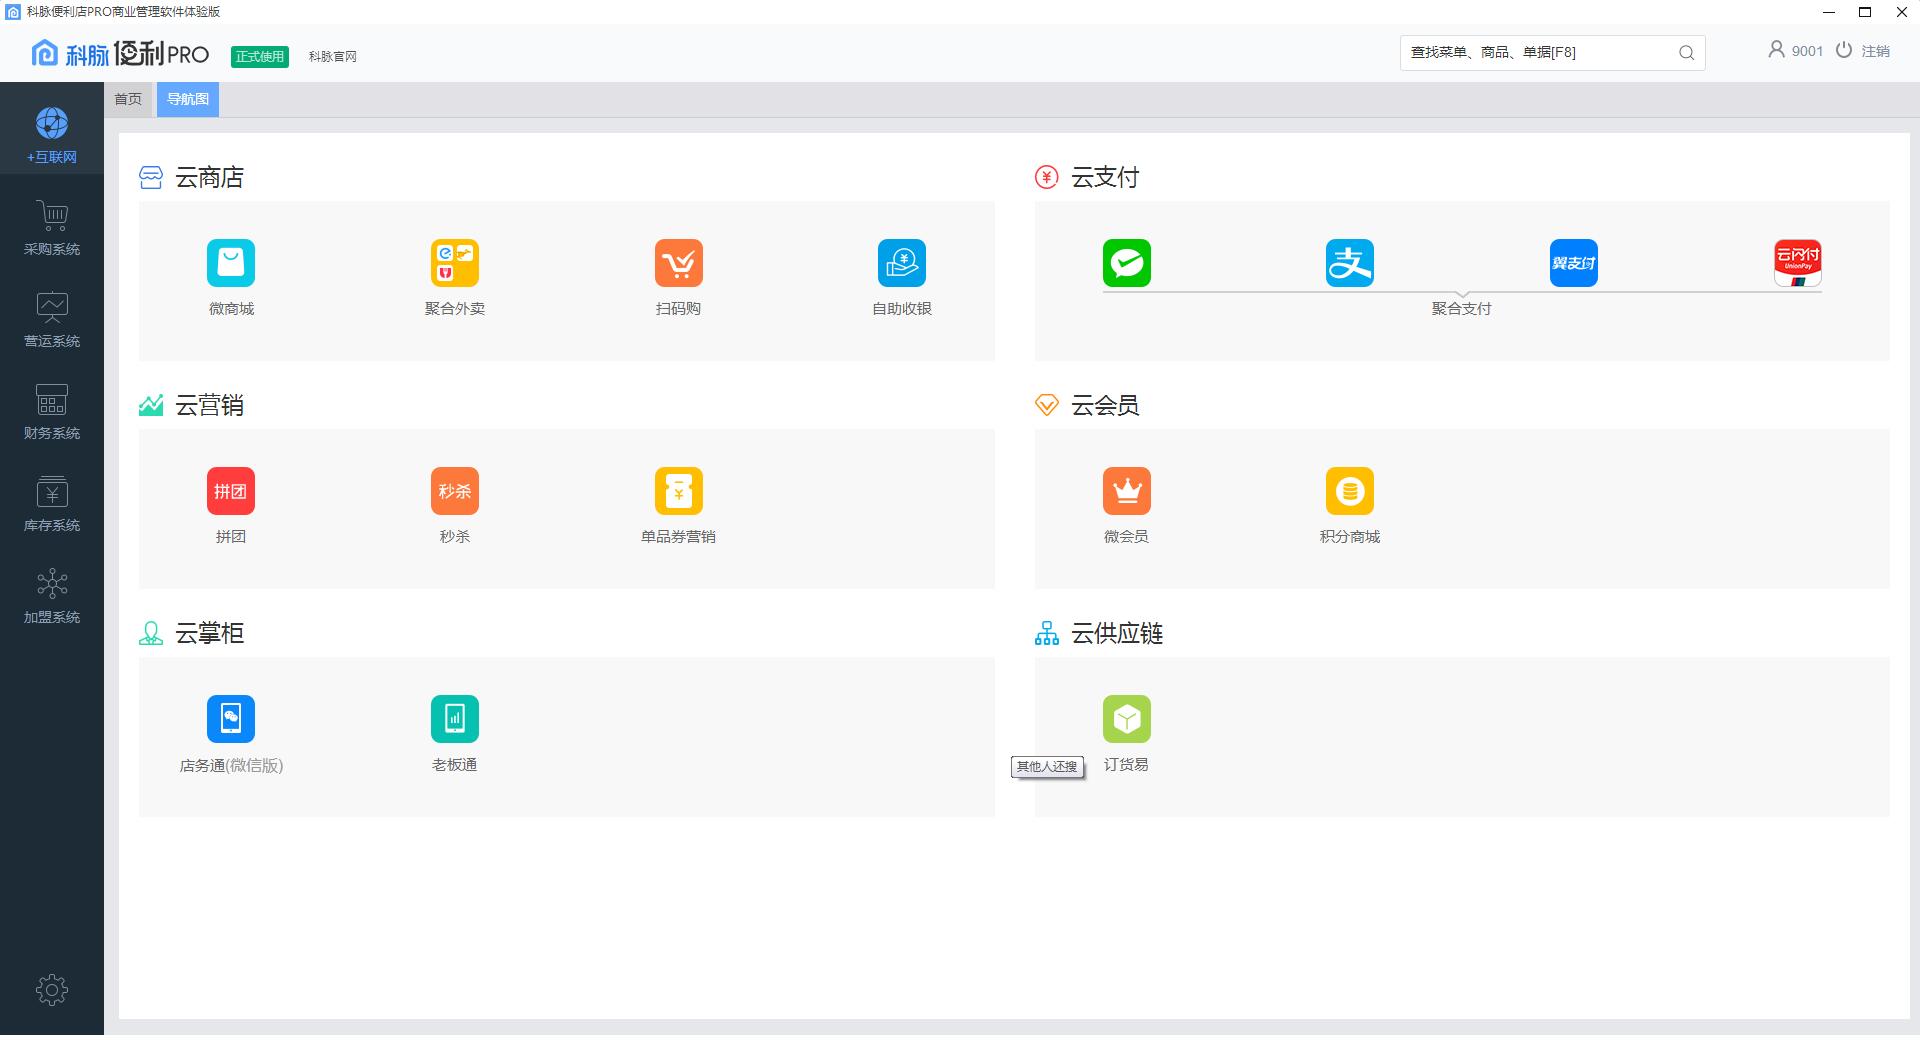Viewport: 1920px width, 1040px height.
Task: Switch to the 导航图 tab
Action: coord(188,99)
